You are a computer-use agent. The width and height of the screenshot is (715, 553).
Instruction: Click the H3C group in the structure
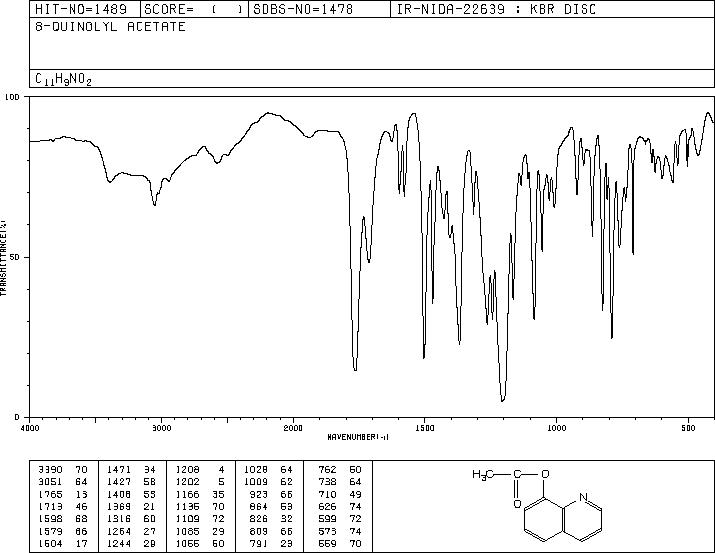(482, 475)
